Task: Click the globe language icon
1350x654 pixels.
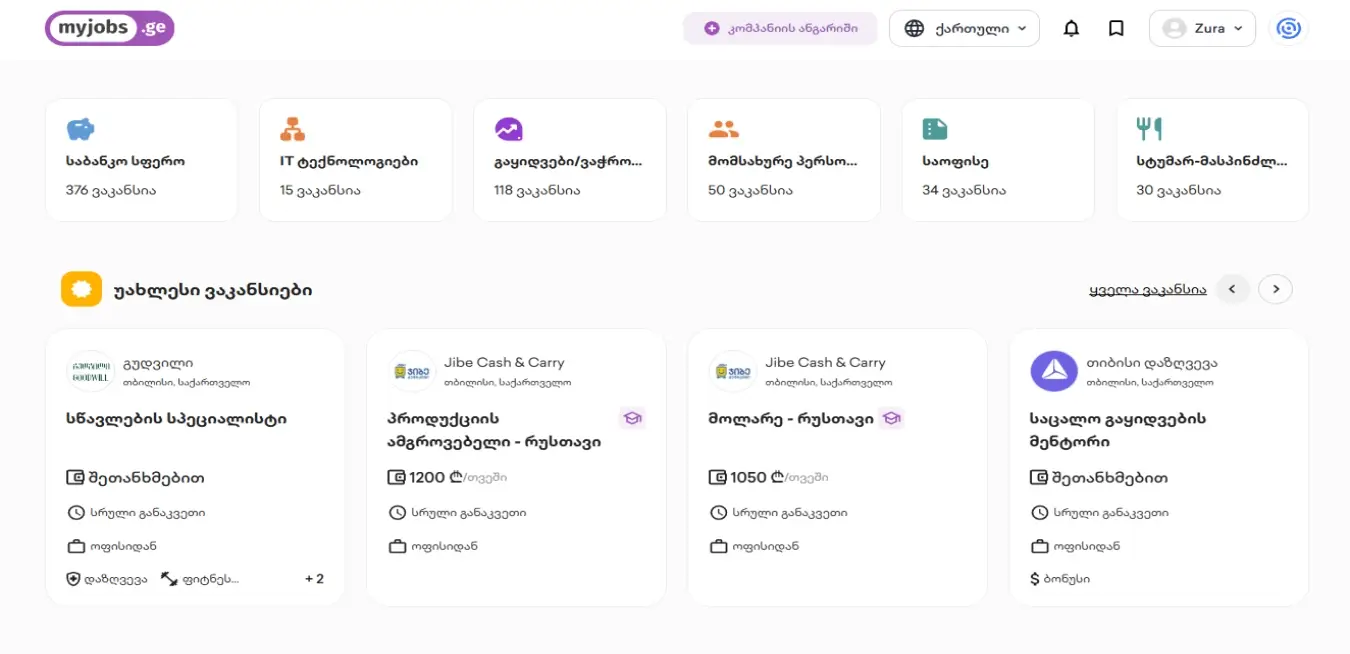Action: pyautogui.click(x=914, y=29)
